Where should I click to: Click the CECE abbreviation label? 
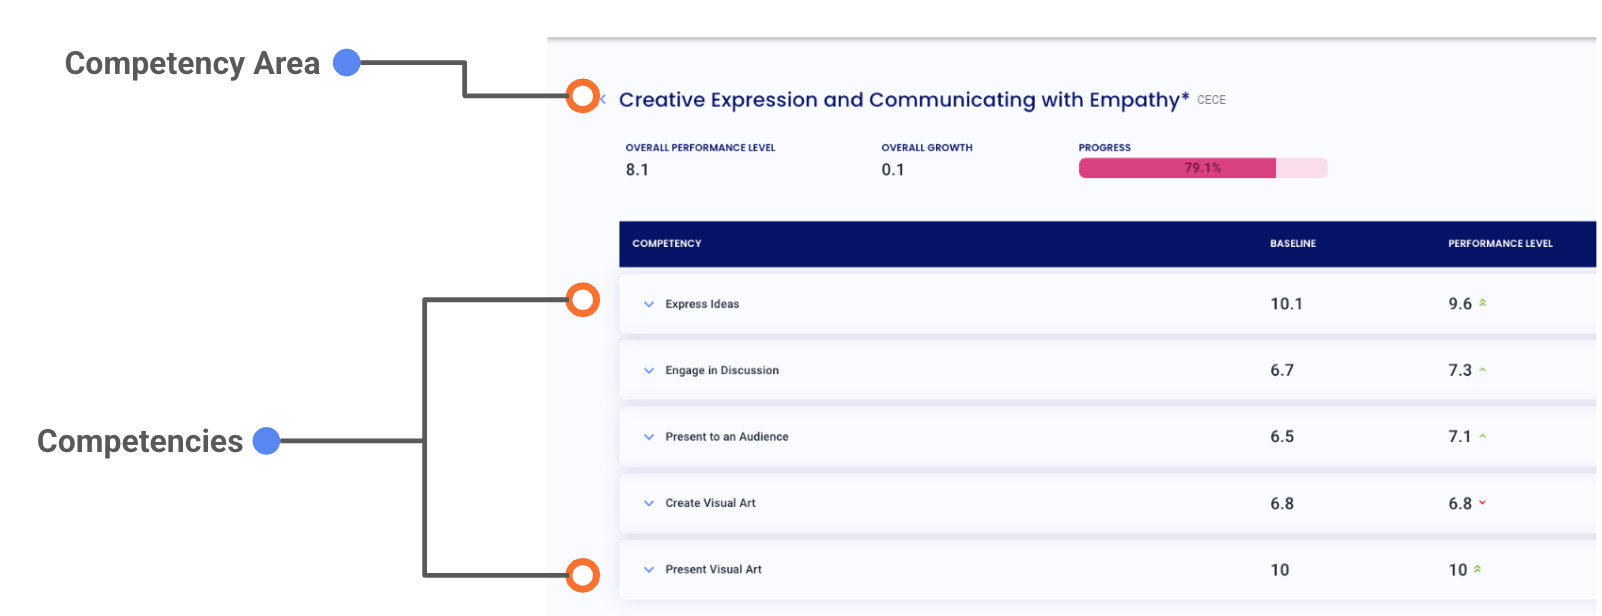(1211, 100)
